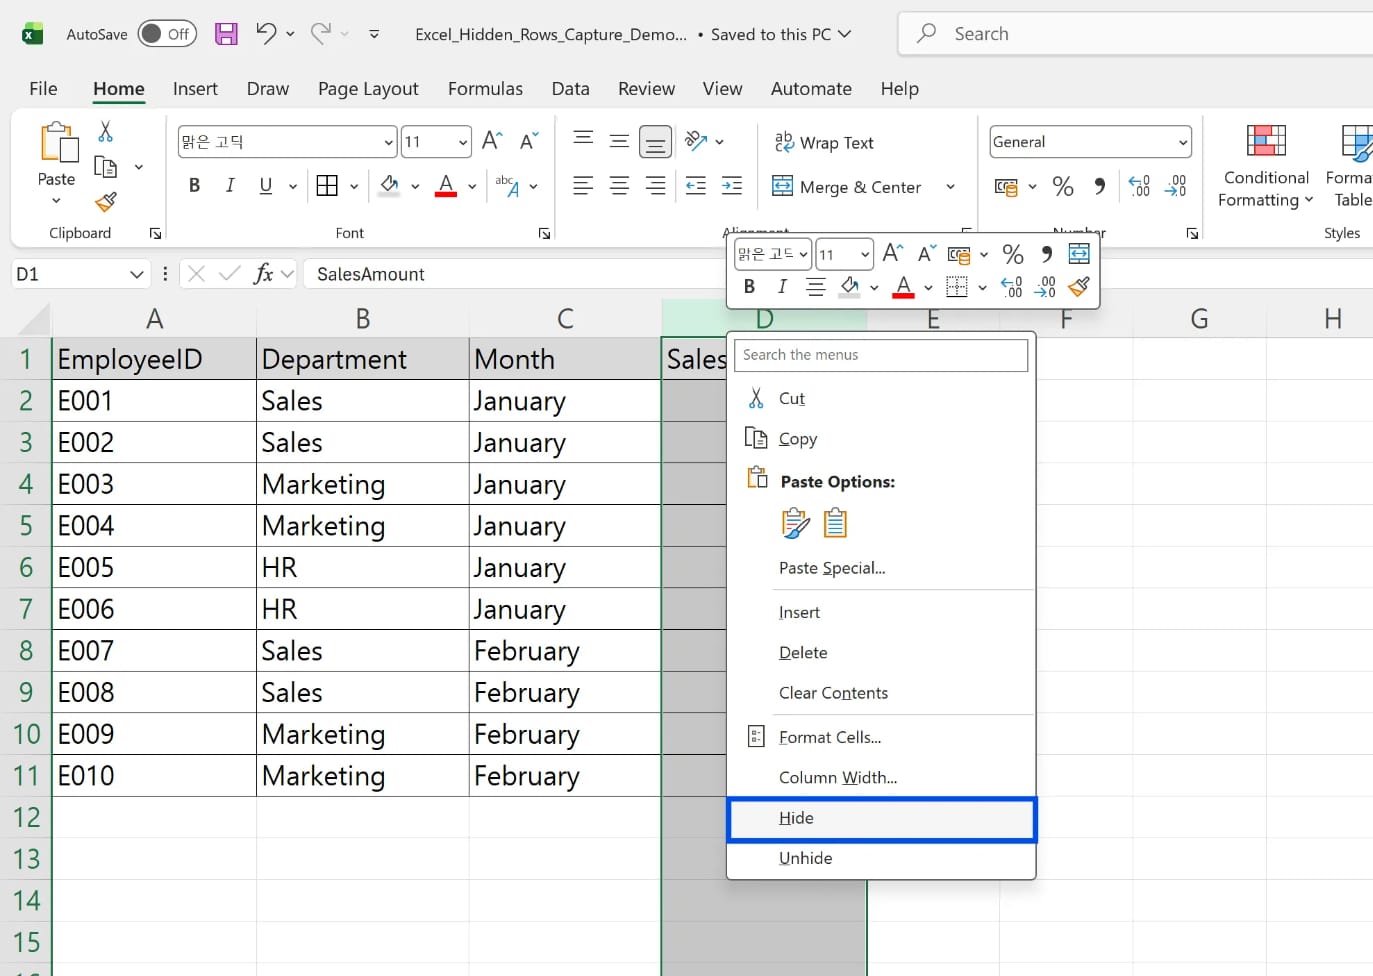The image size is (1373, 976).
Task: Click the Increase Indent icon in ribbon
Action: tap(732, 186)
